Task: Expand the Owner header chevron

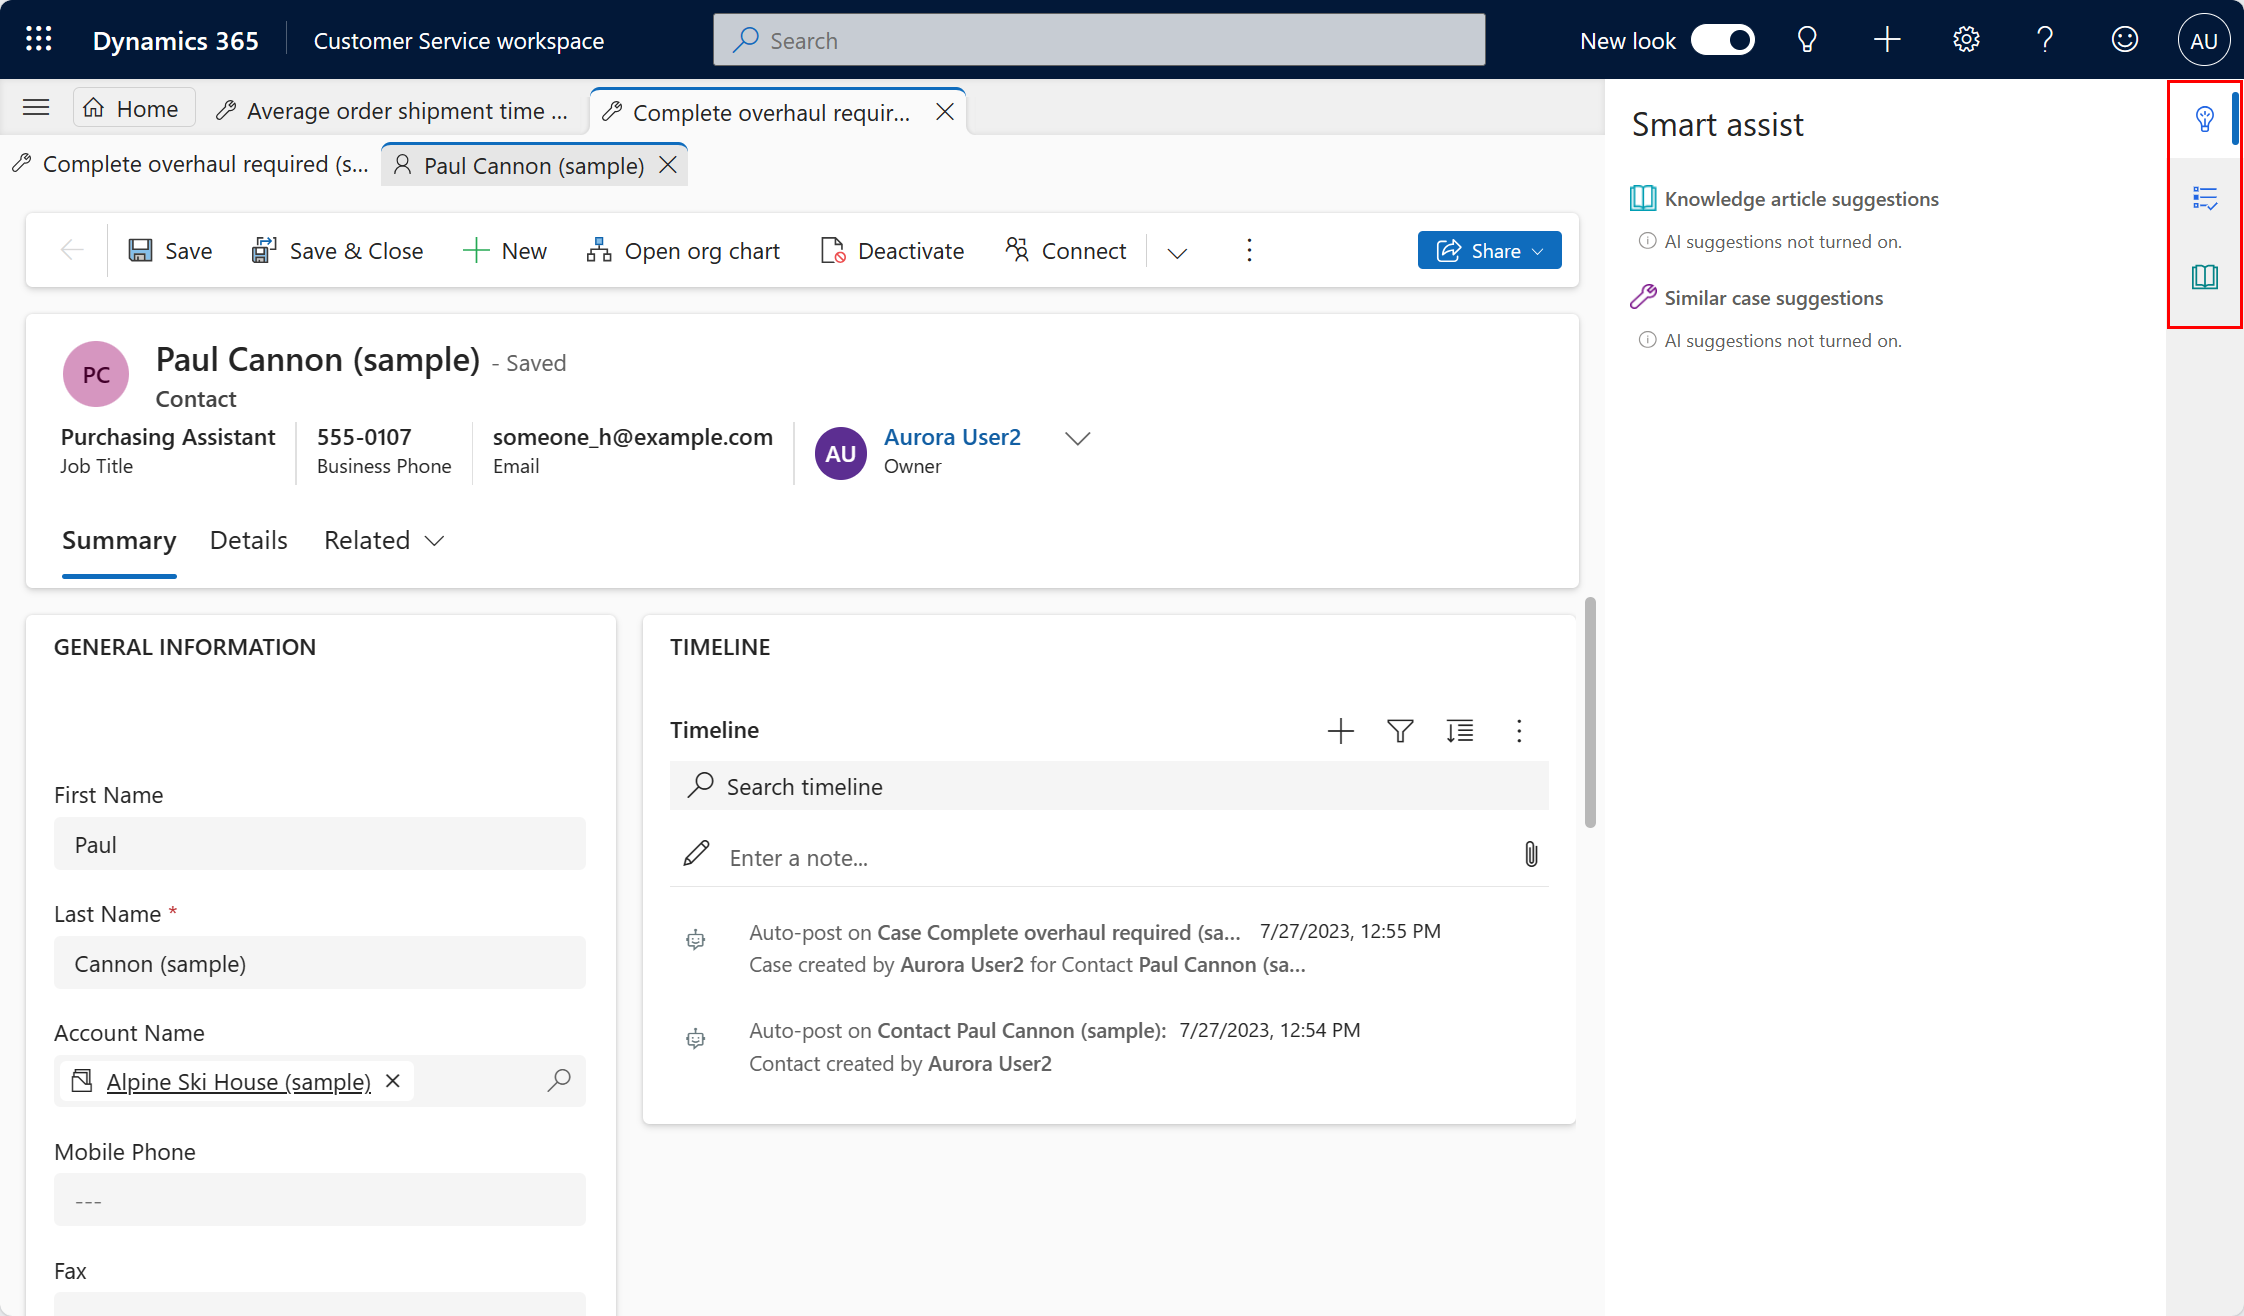Action: pyautogui.click(x=1077, y=439)
